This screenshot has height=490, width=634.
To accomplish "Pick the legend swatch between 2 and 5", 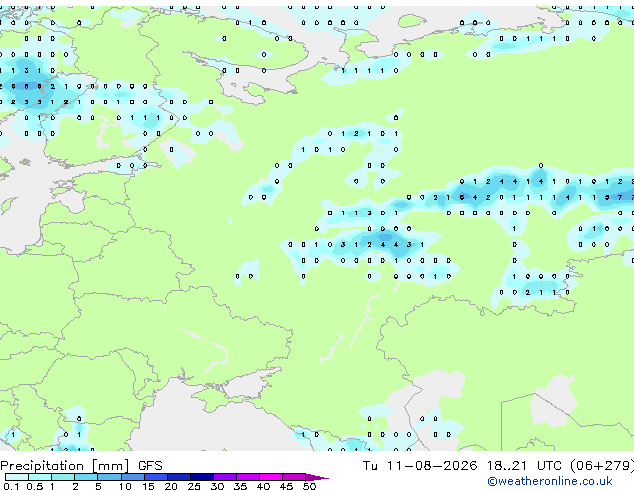I will 86,477.
